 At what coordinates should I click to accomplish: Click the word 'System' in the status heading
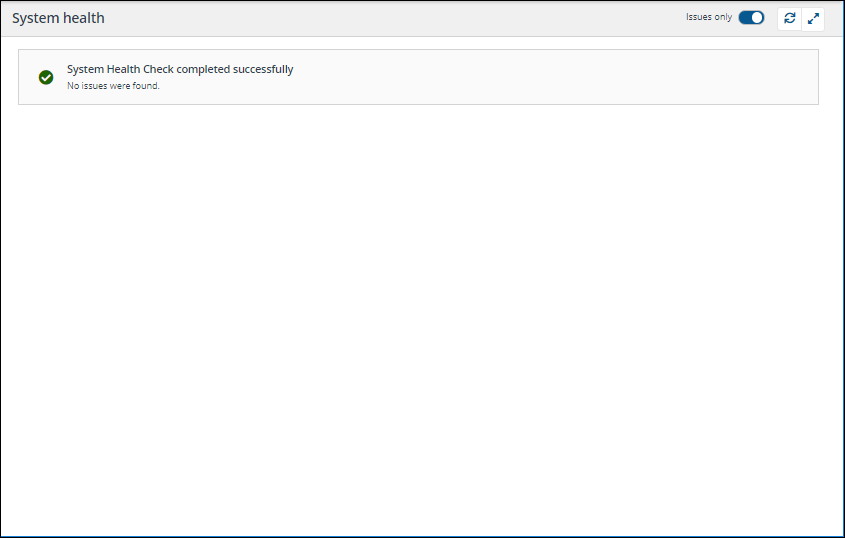click(85, 70)
